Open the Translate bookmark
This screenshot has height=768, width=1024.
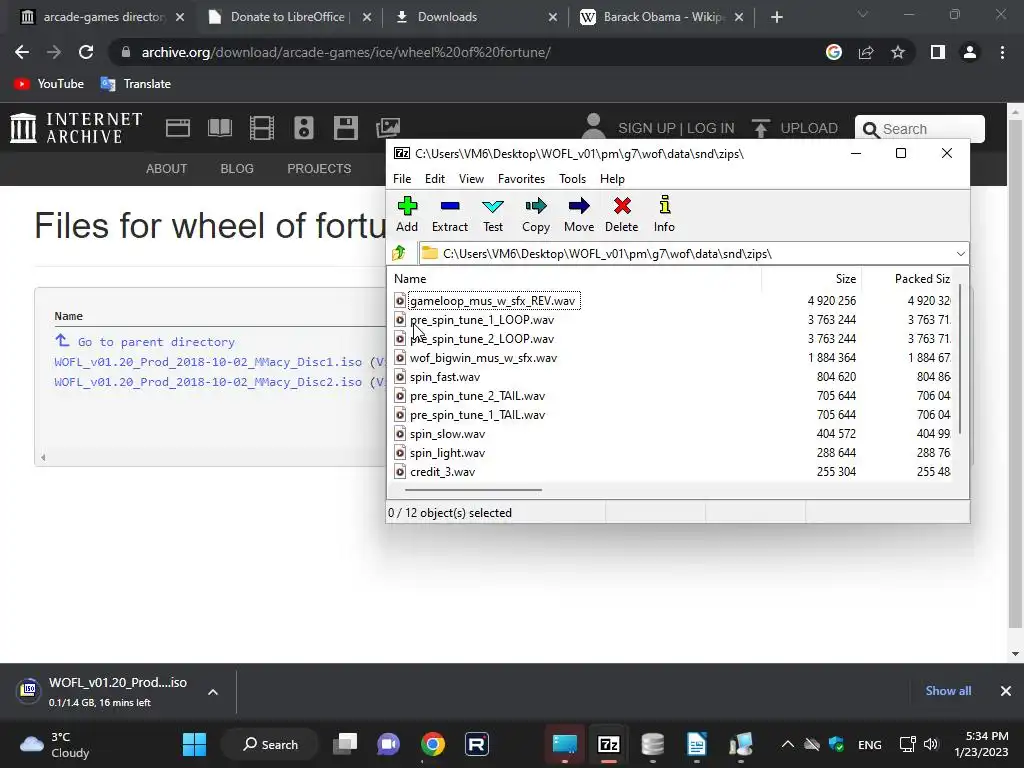(x=136, y=84)
